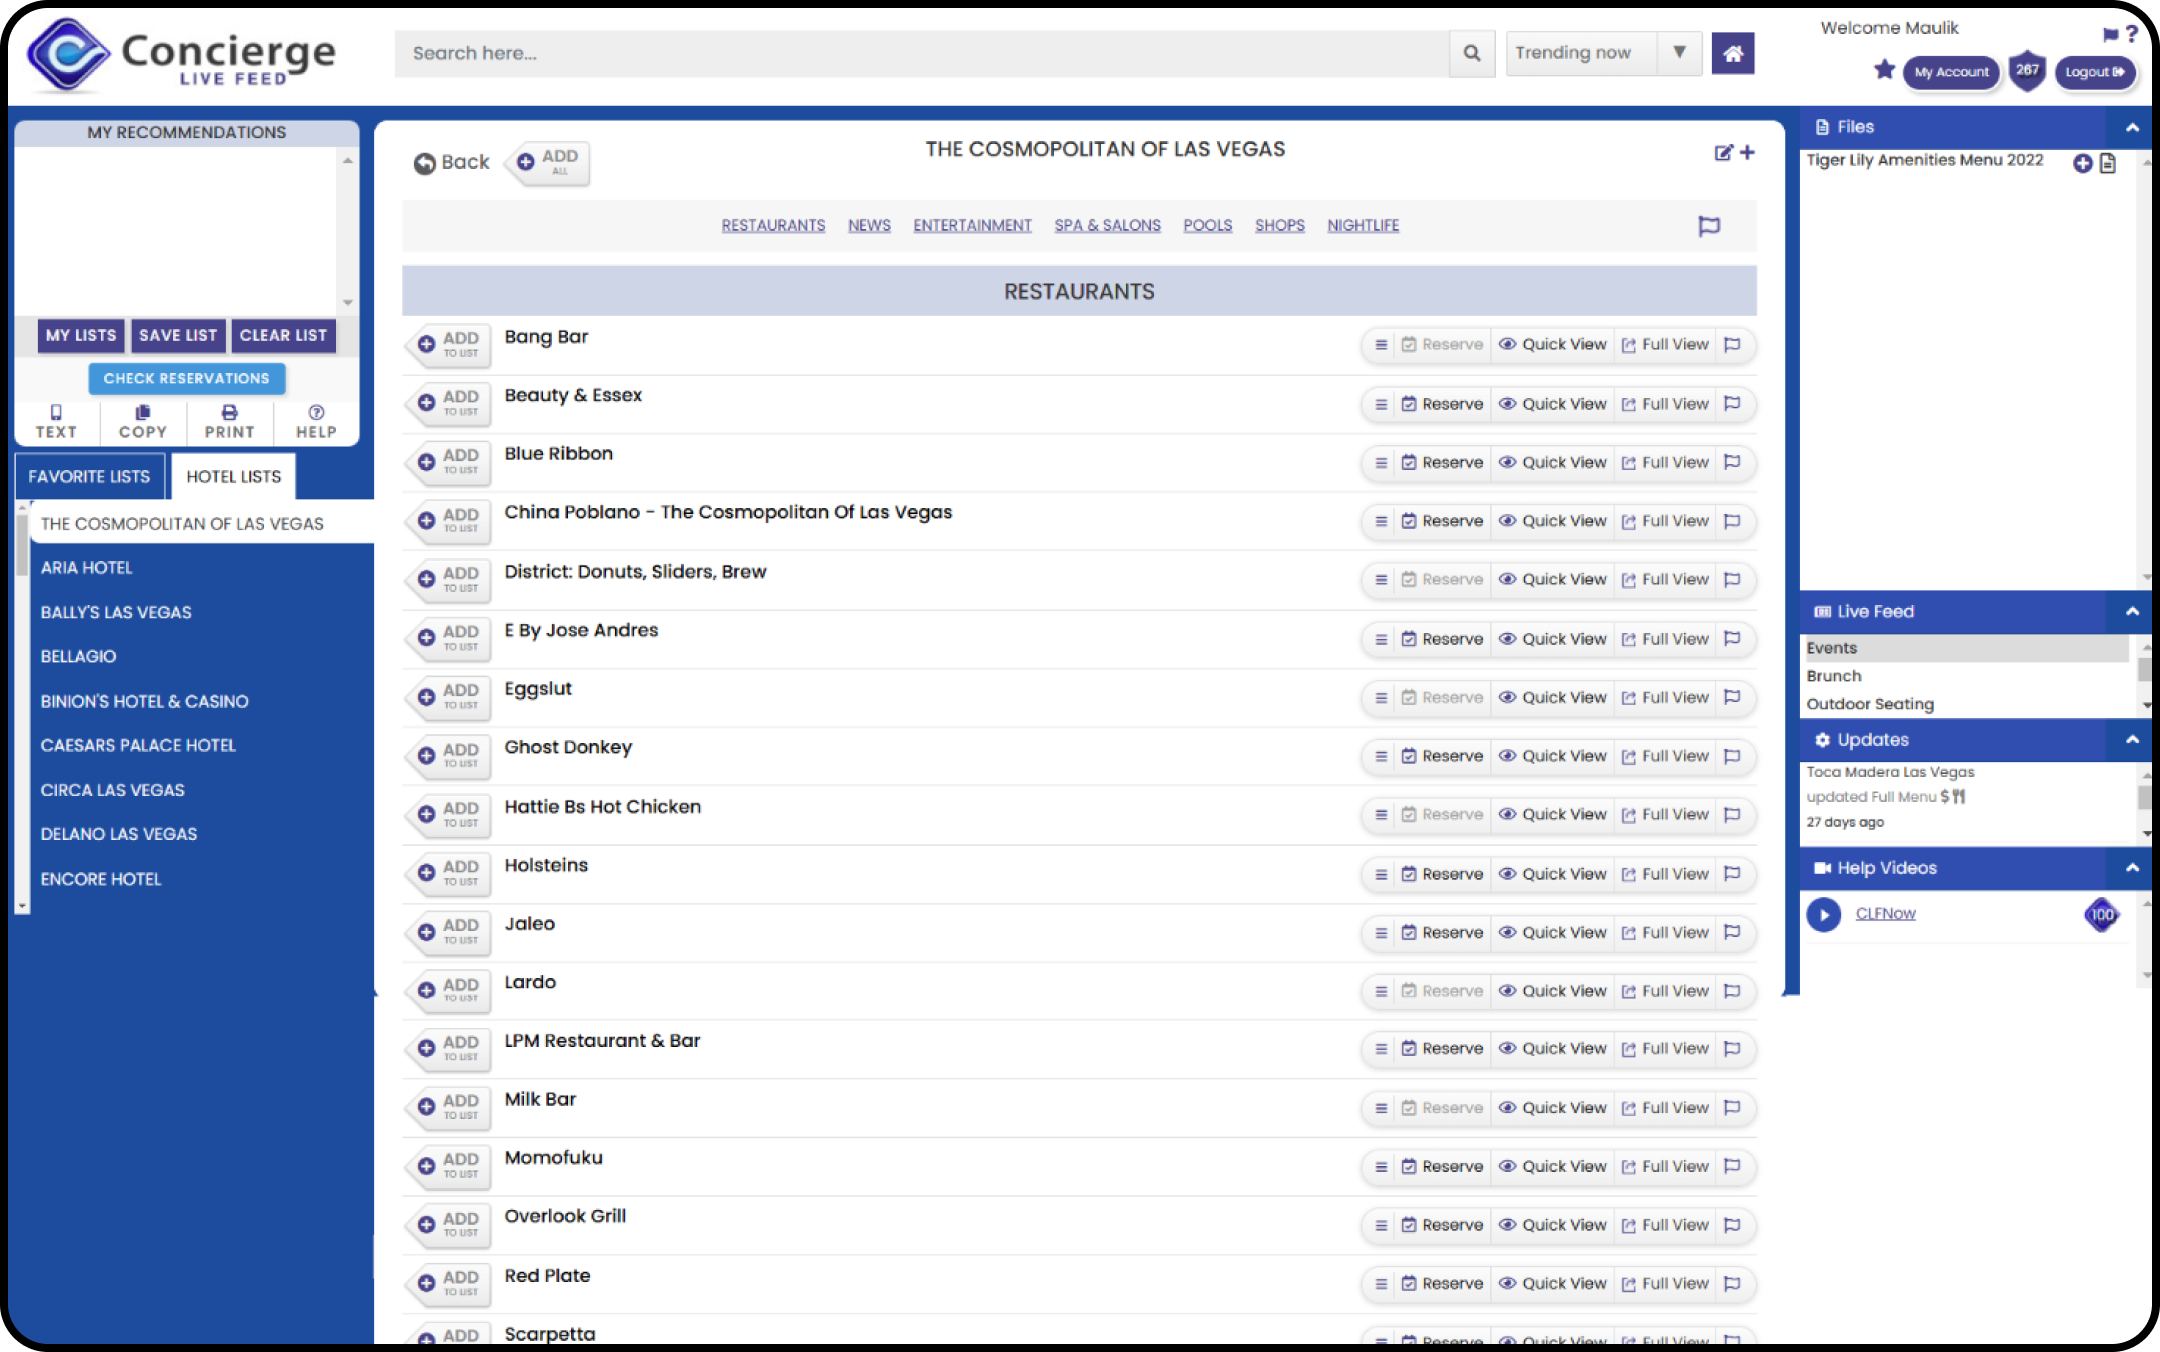The width and height of the screenshot is (2160, 1352).
Task: Open My Account
Action: 1951,72
